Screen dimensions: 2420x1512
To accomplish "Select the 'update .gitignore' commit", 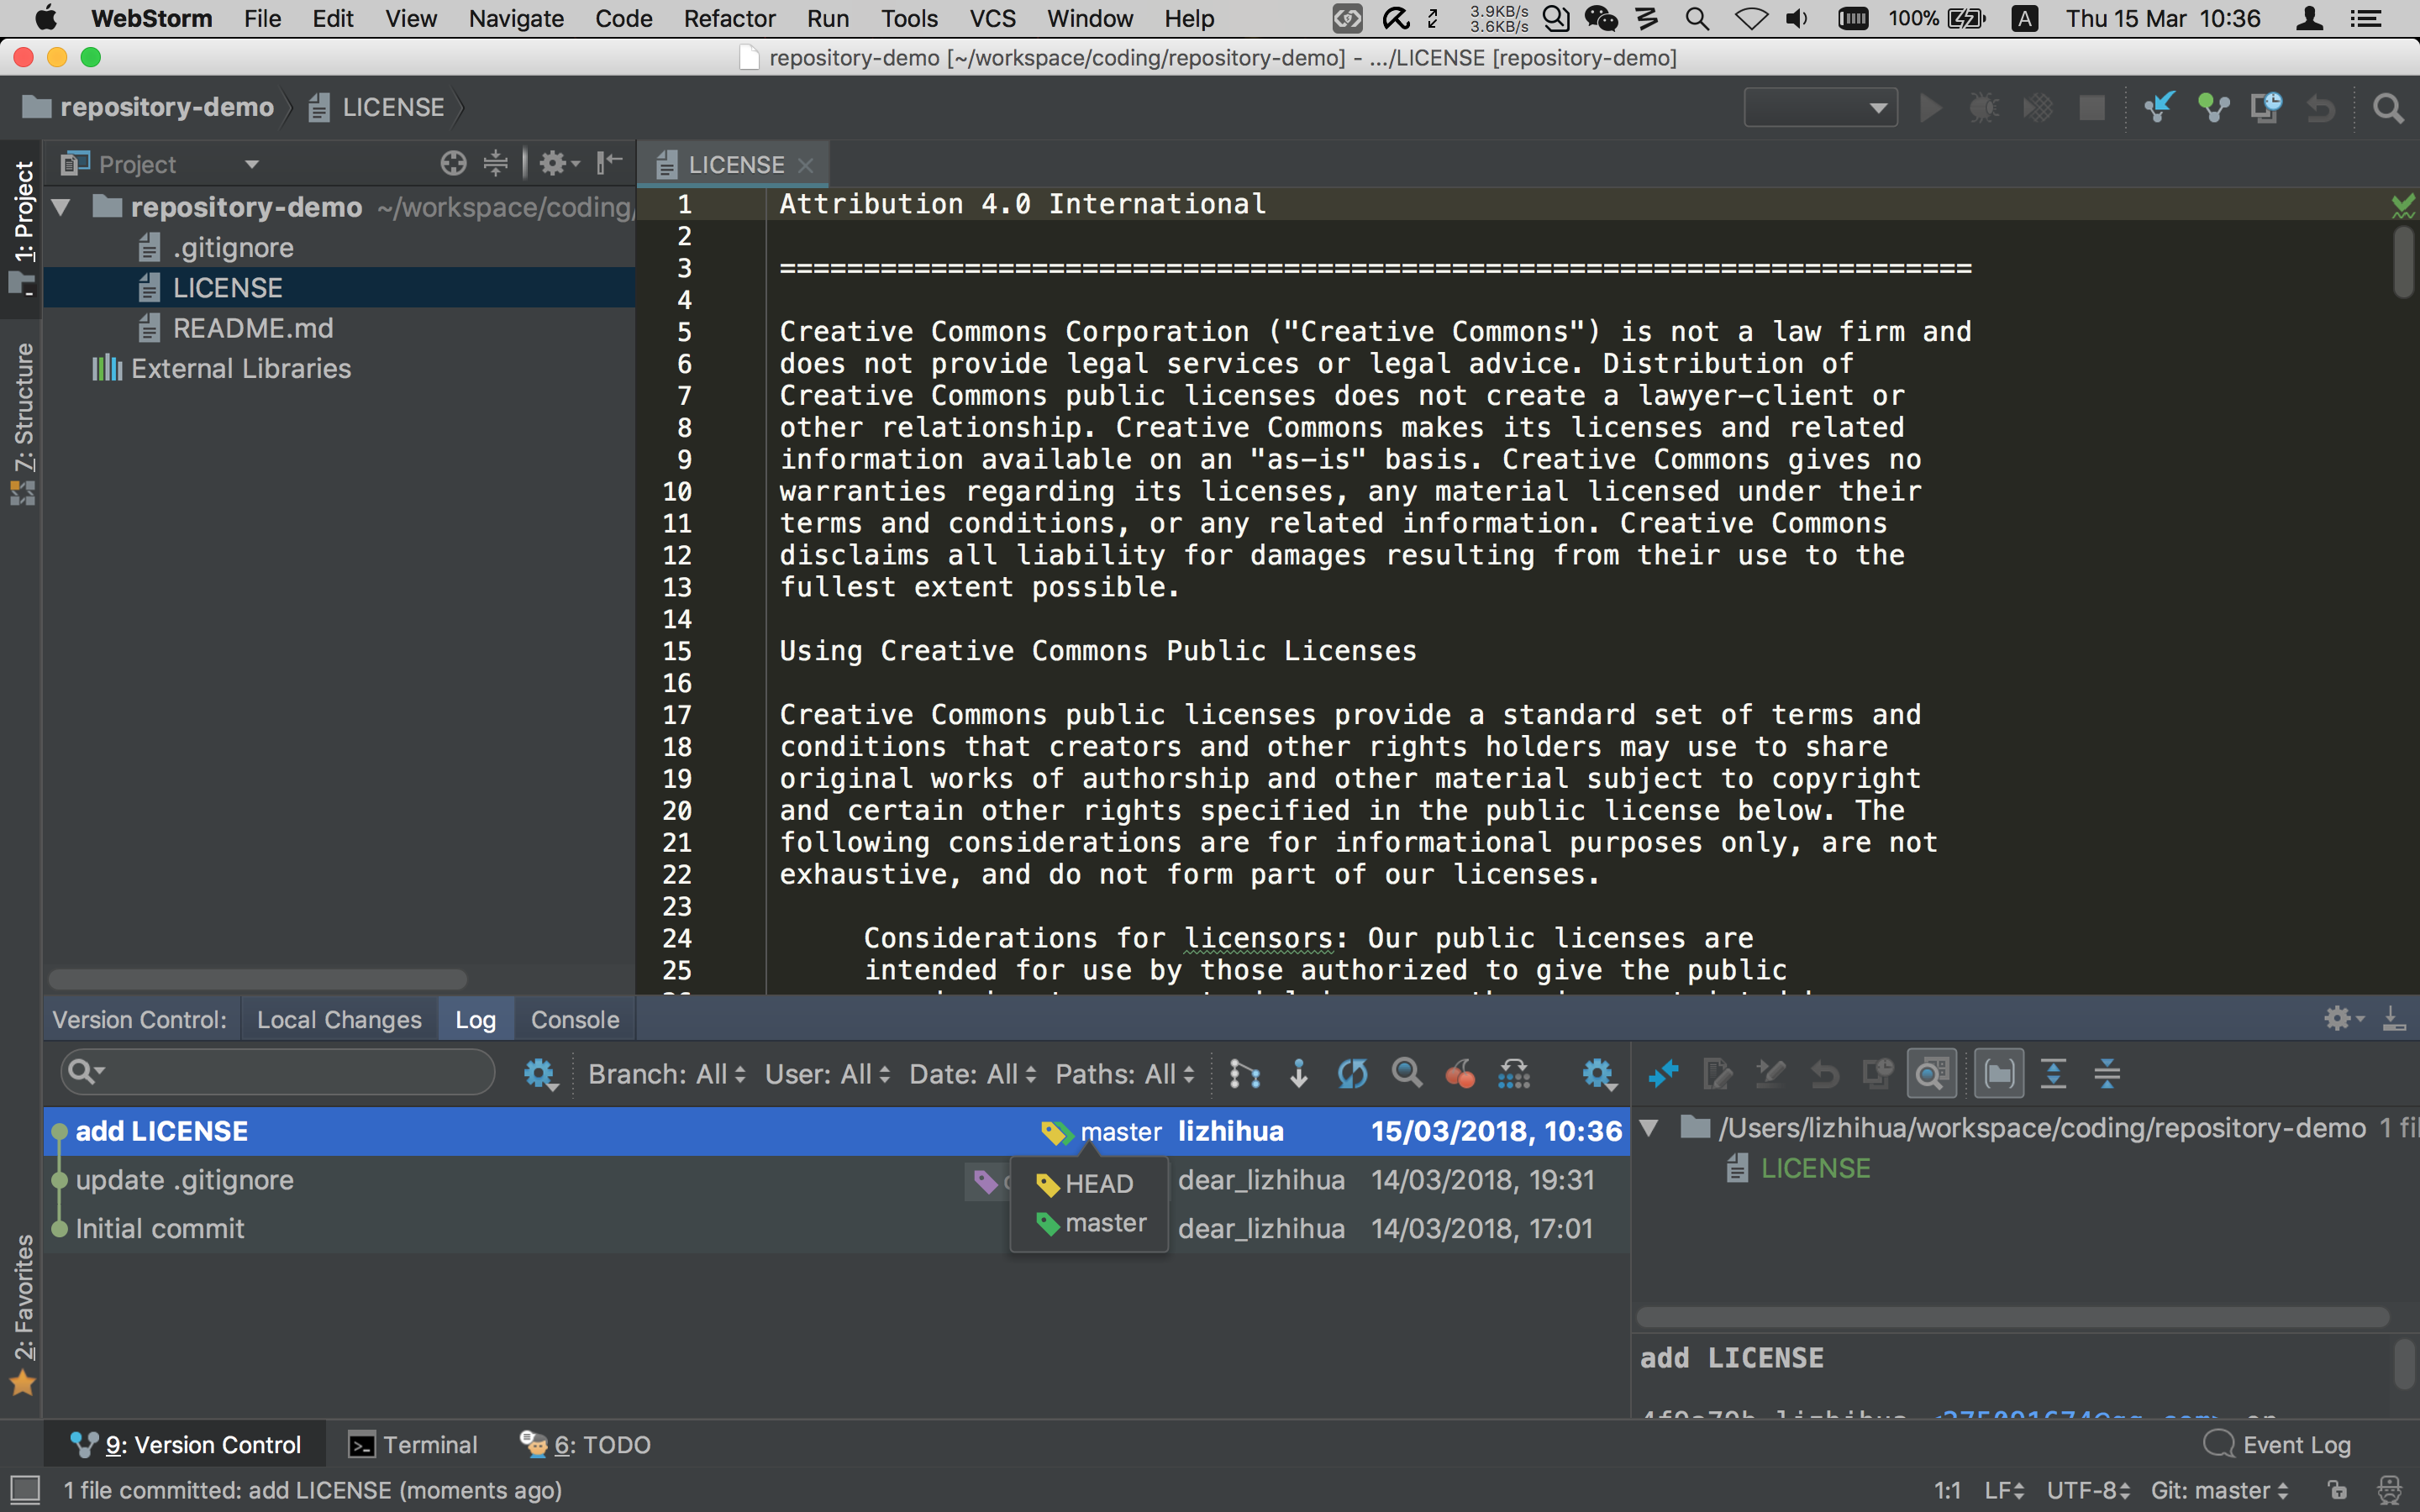I will (x=836, y=1180).
